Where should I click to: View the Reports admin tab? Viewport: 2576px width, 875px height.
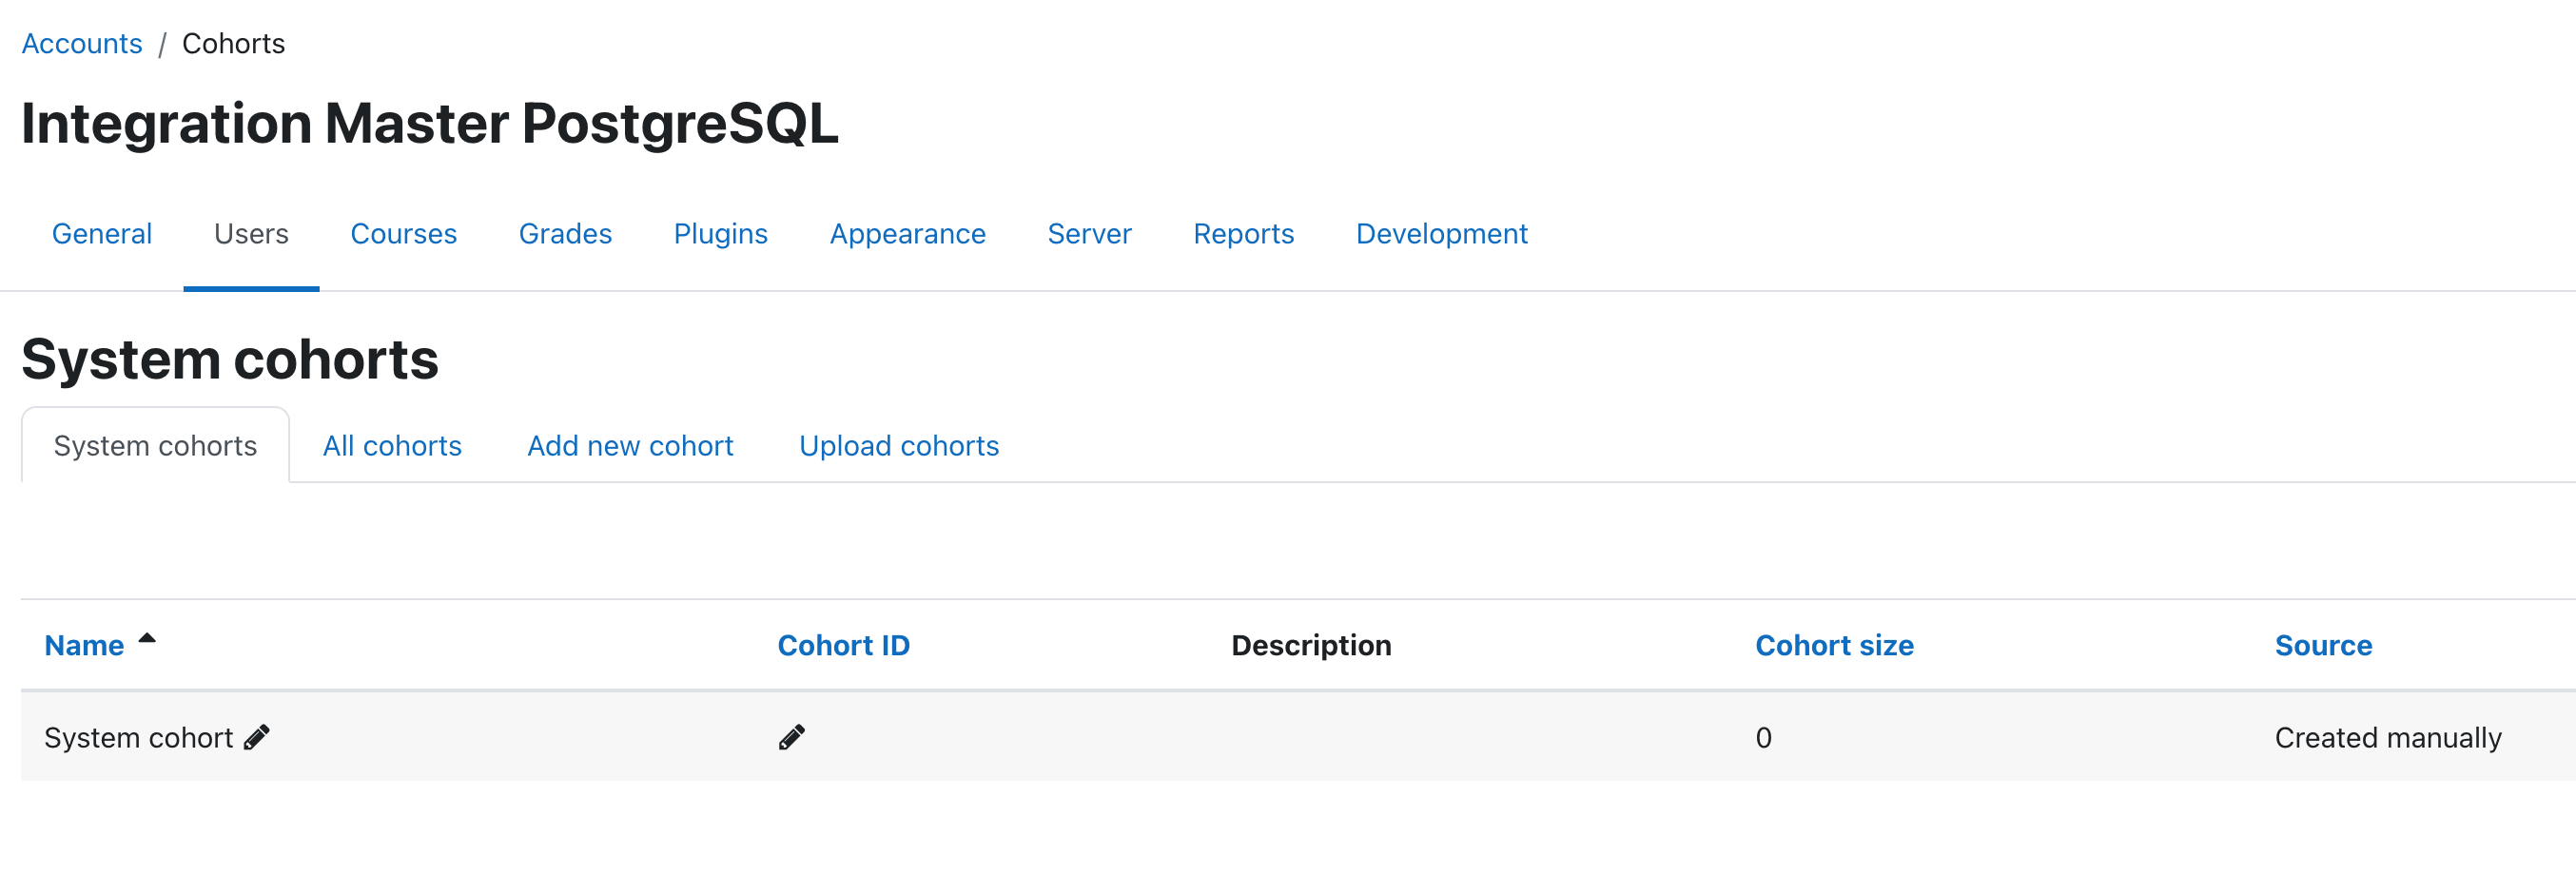1243,233
